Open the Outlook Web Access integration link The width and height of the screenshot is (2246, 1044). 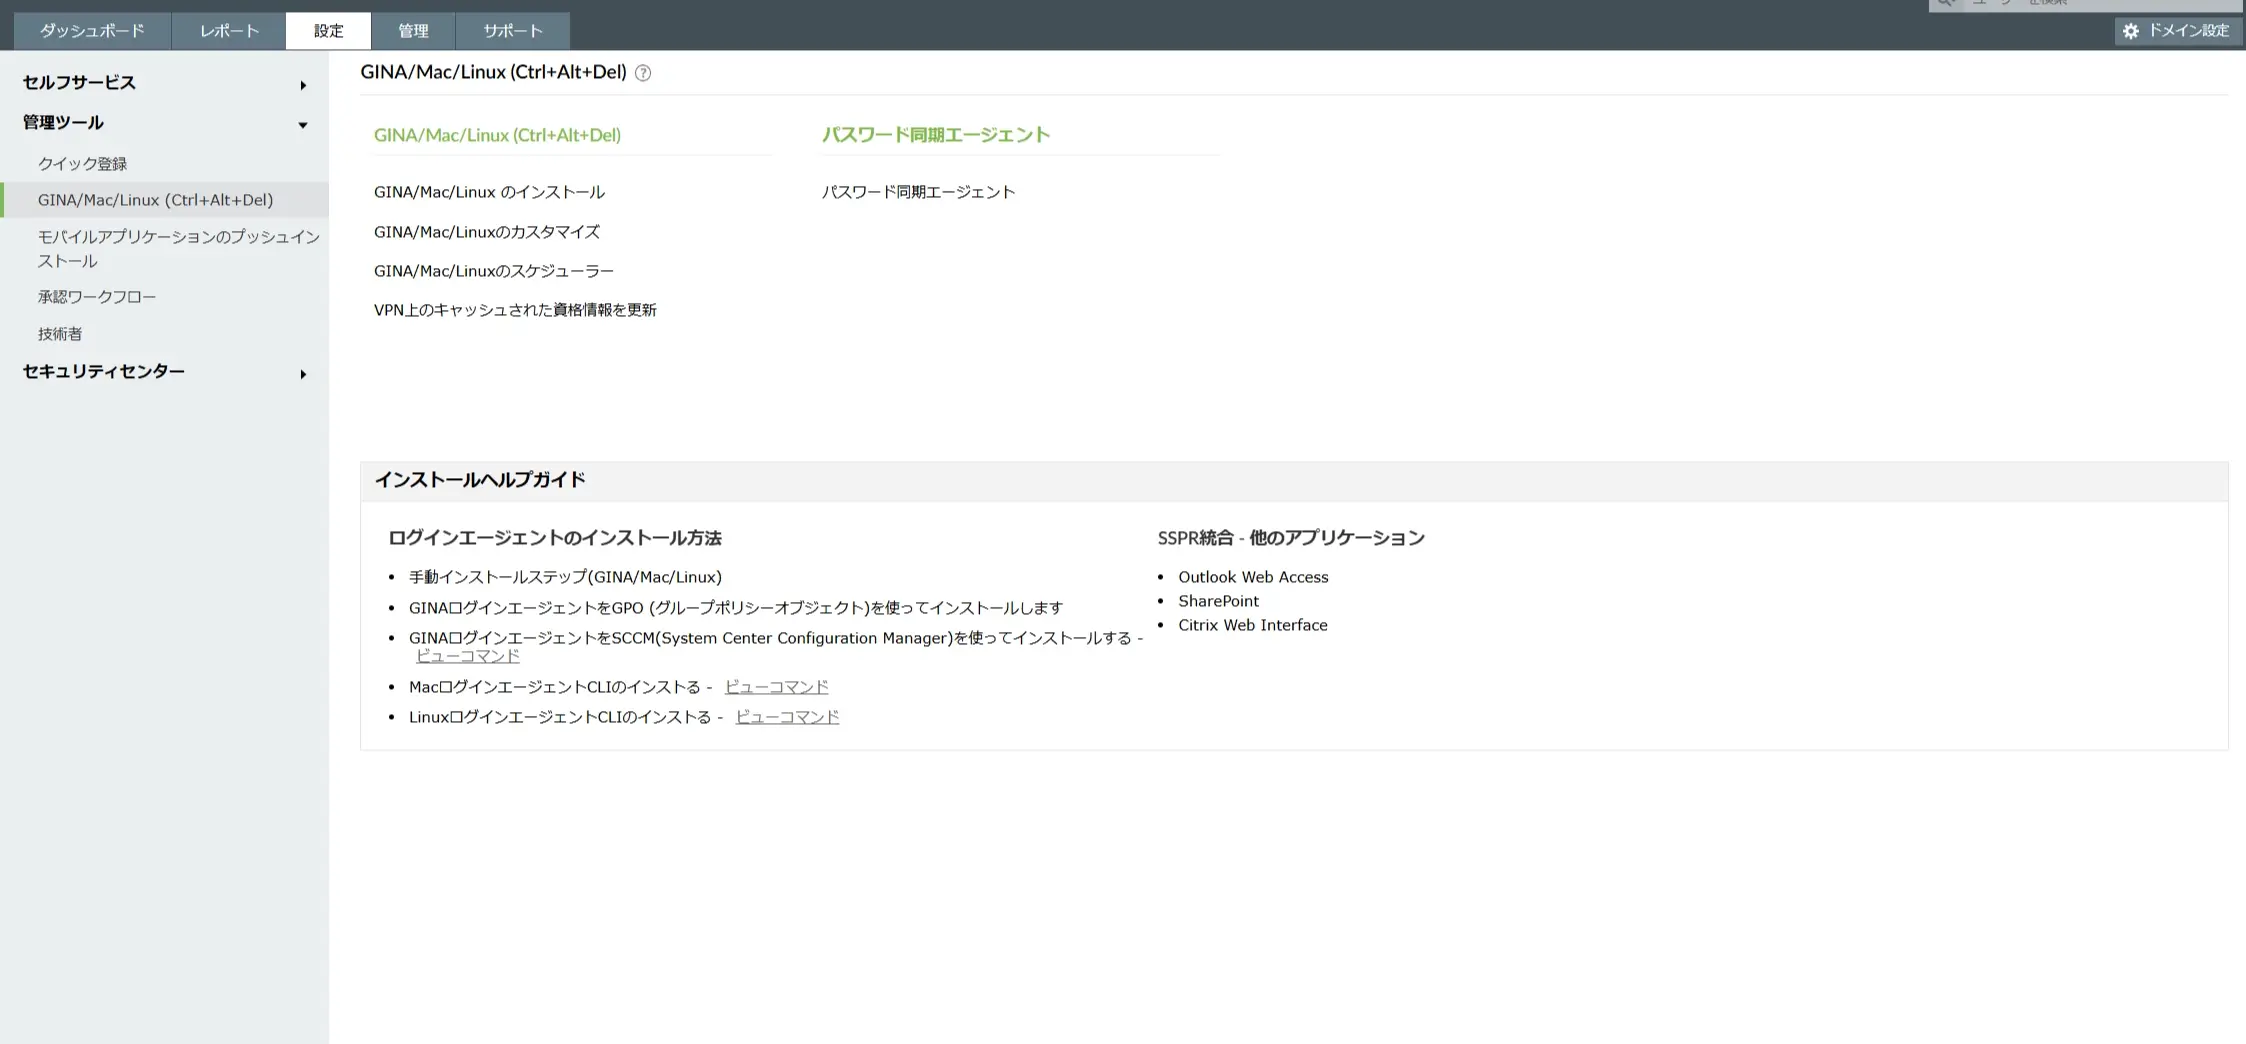(x=1253, y=577)
